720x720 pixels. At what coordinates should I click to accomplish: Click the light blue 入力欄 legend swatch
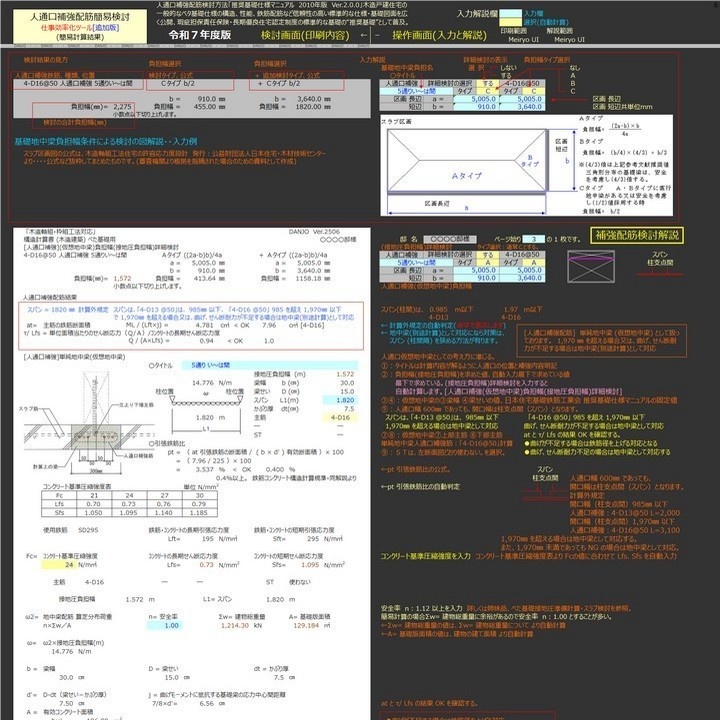click(510, 14)
